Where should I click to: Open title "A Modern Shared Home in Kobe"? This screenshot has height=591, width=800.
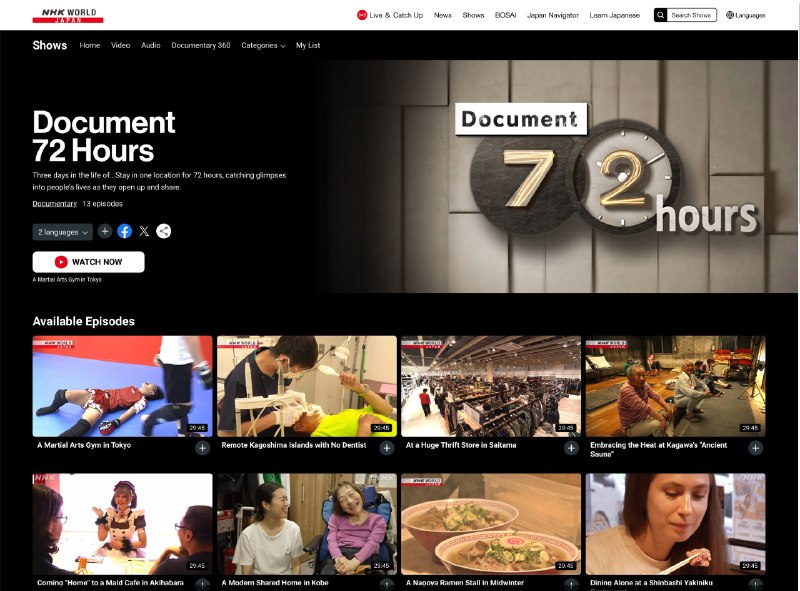point(275,582)
